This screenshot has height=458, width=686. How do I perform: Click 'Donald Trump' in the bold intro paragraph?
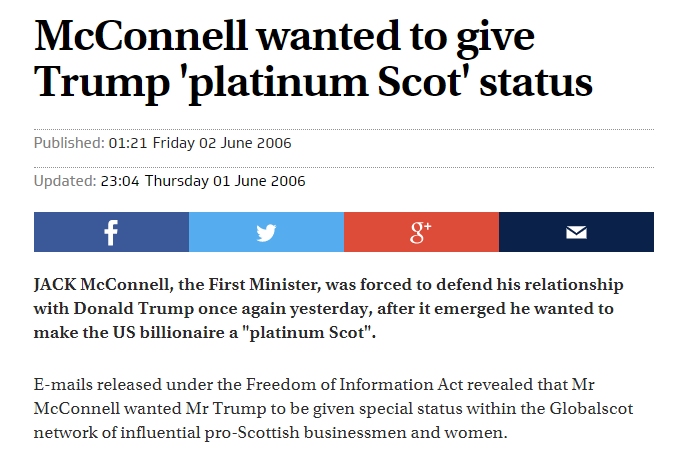pos(133,309)
